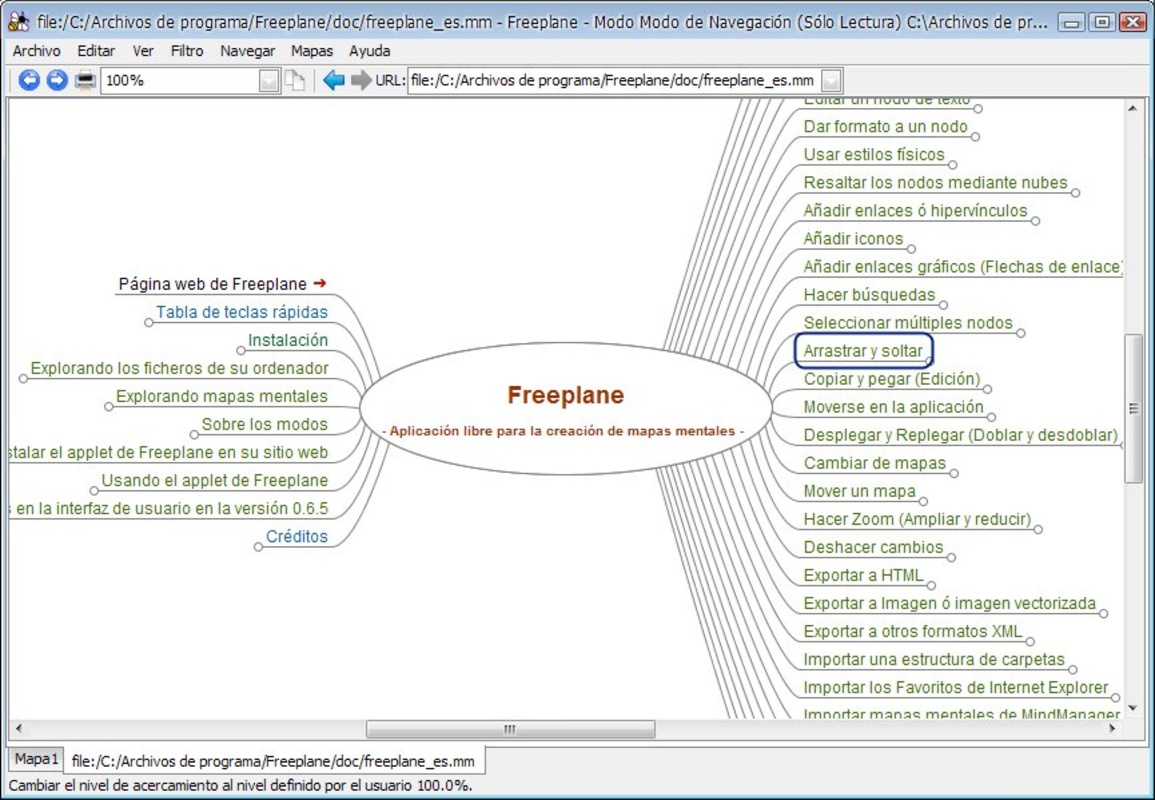Select the Explorando mapas mentales node
Viewport: 1155px width, 800px height.
[222, 396]
